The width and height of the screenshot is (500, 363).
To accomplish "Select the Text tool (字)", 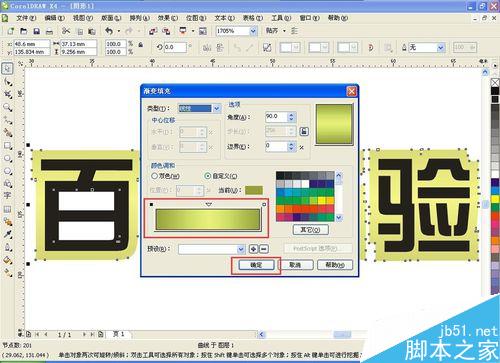I will click(x=7, y=195).
